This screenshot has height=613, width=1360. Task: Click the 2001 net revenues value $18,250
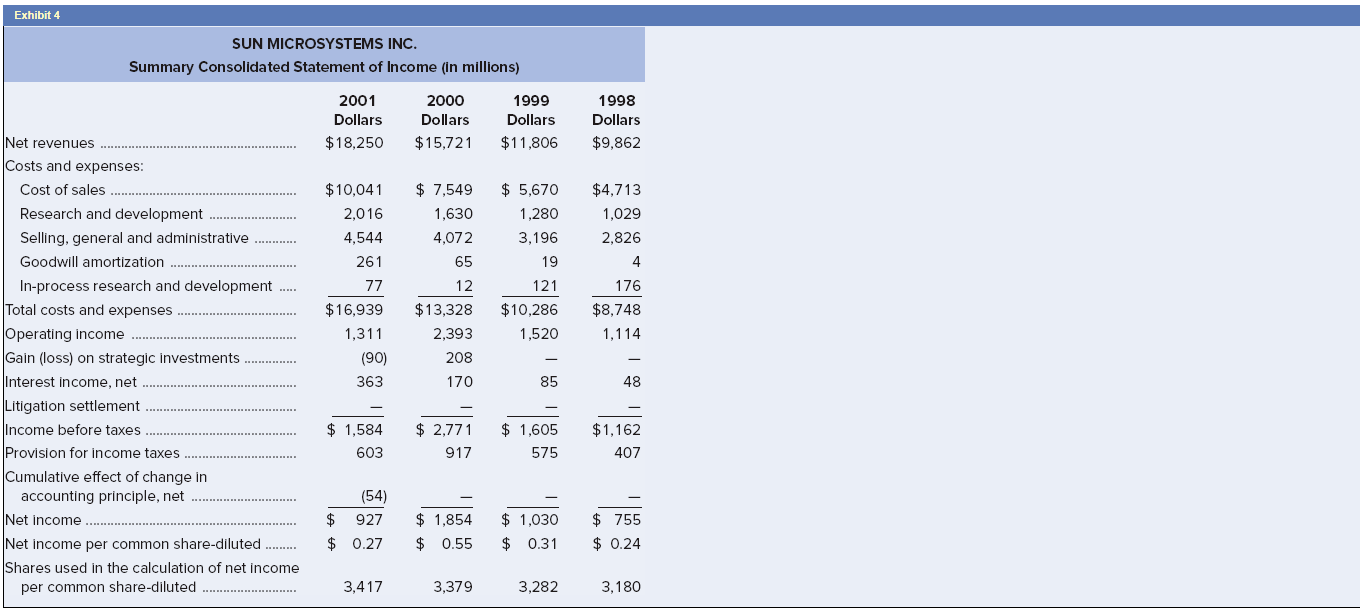pos(354,143)
